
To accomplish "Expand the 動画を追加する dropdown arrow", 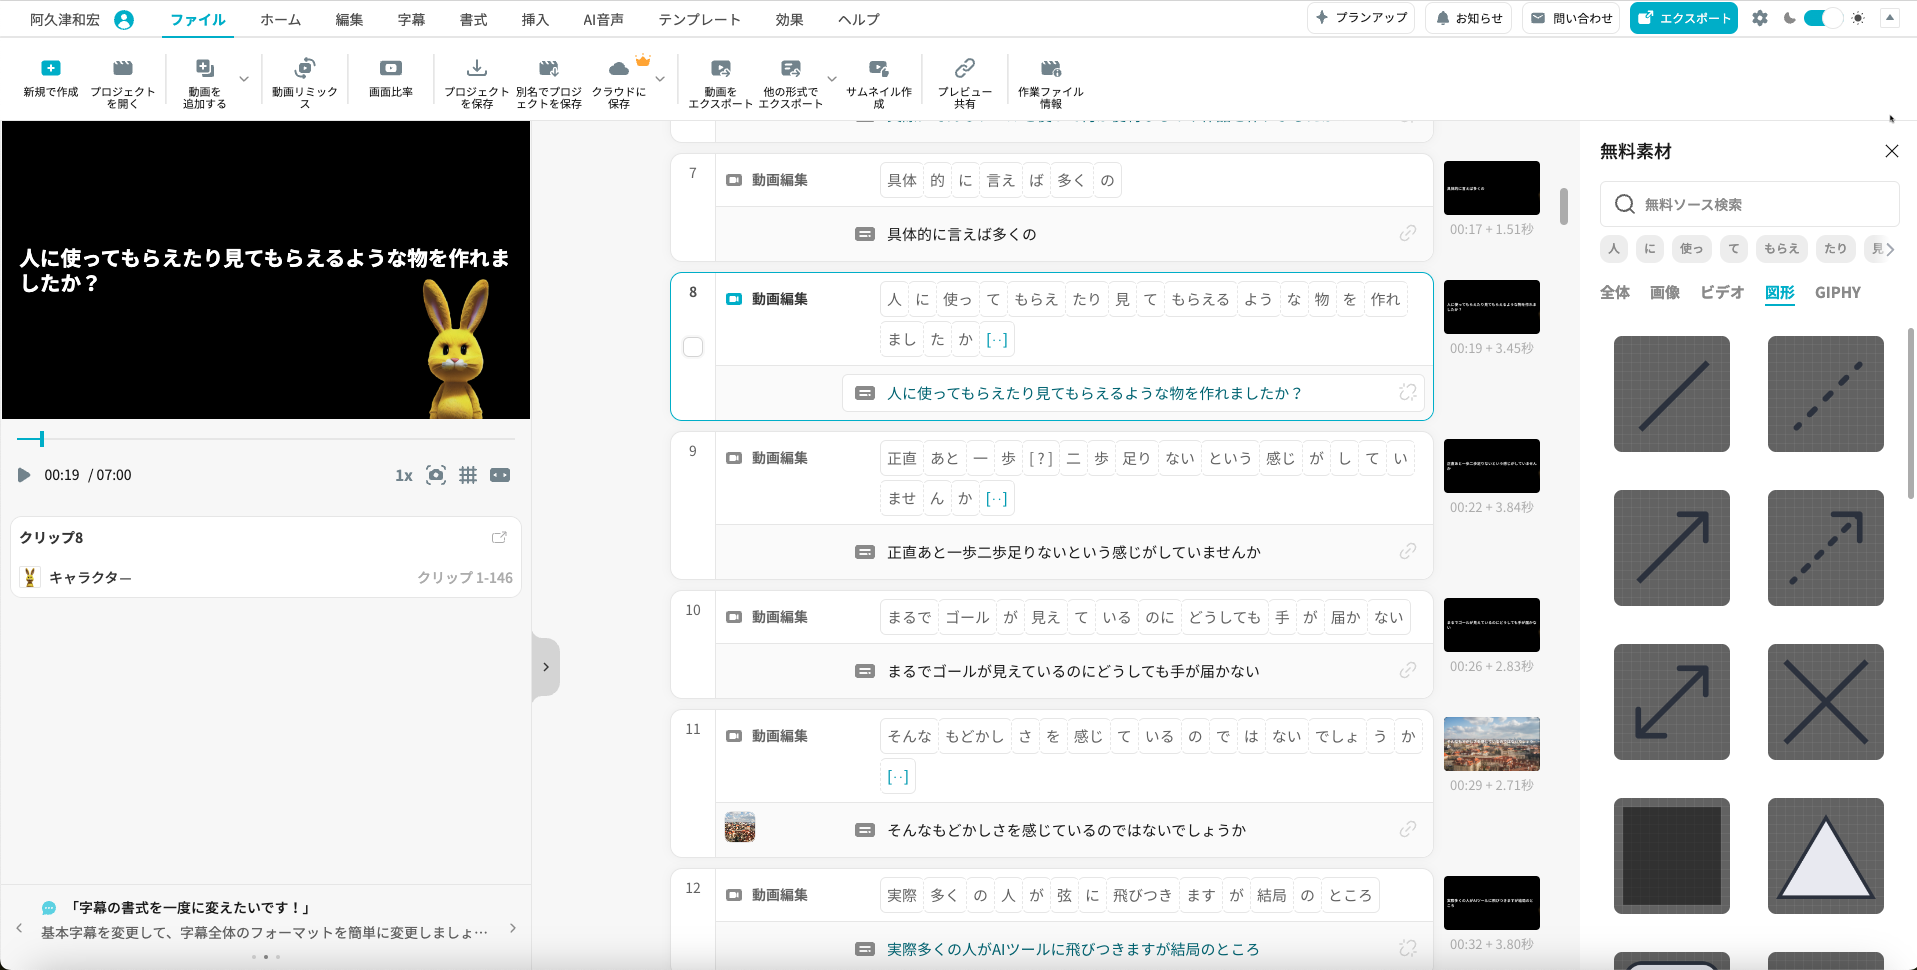I will (244, 79).
